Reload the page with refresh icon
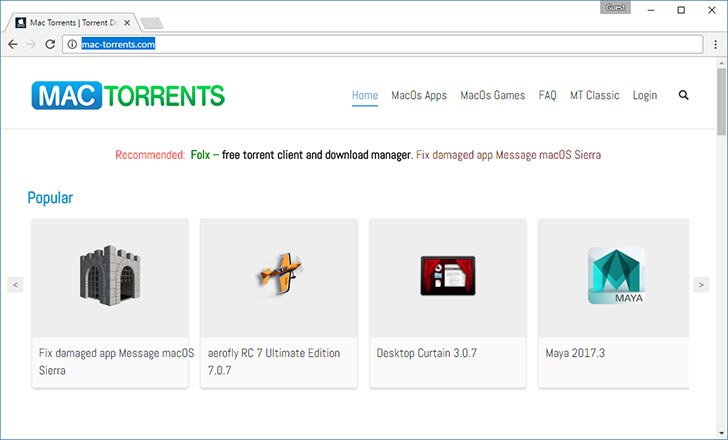Image resolution: width=728 pixels, height=440 pixels. point(50,44)
